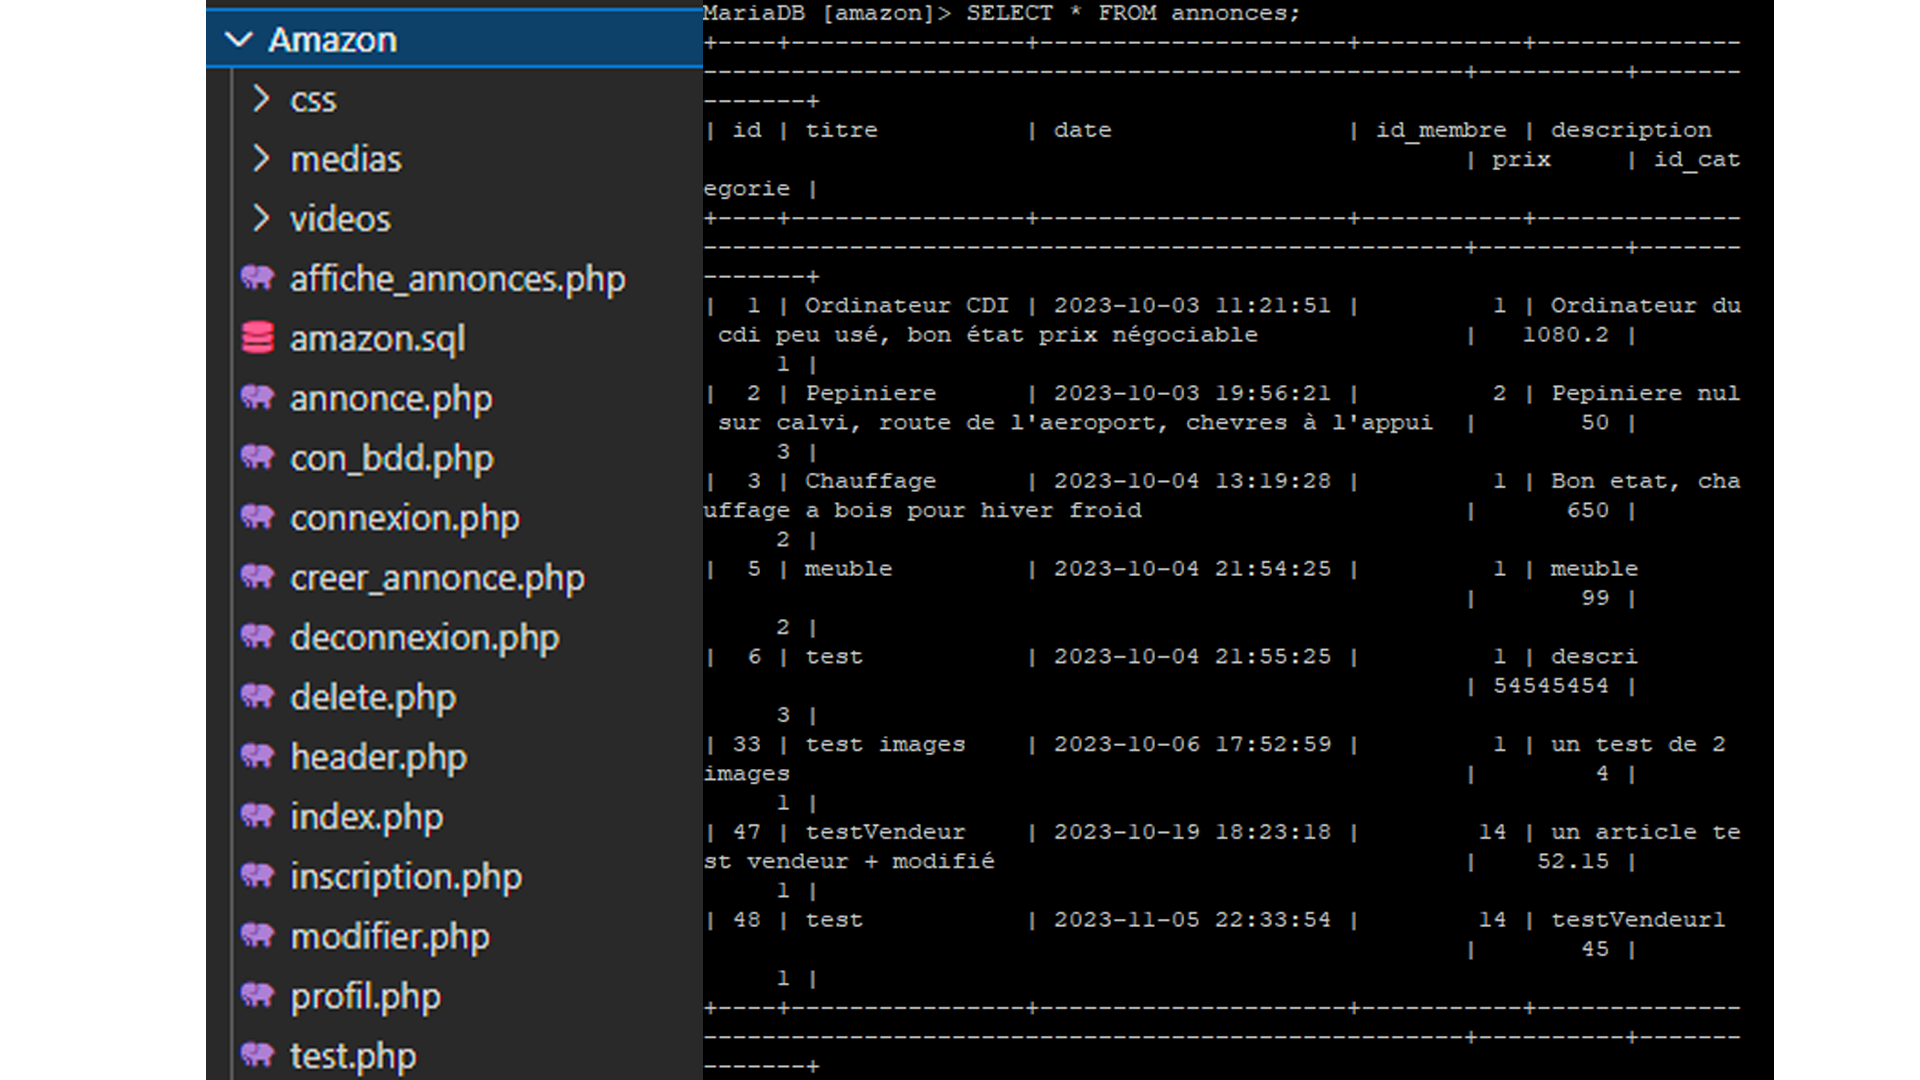Open file connexion.php
This screenshot has width=1920, height=1080.
(x=405, y=518)
